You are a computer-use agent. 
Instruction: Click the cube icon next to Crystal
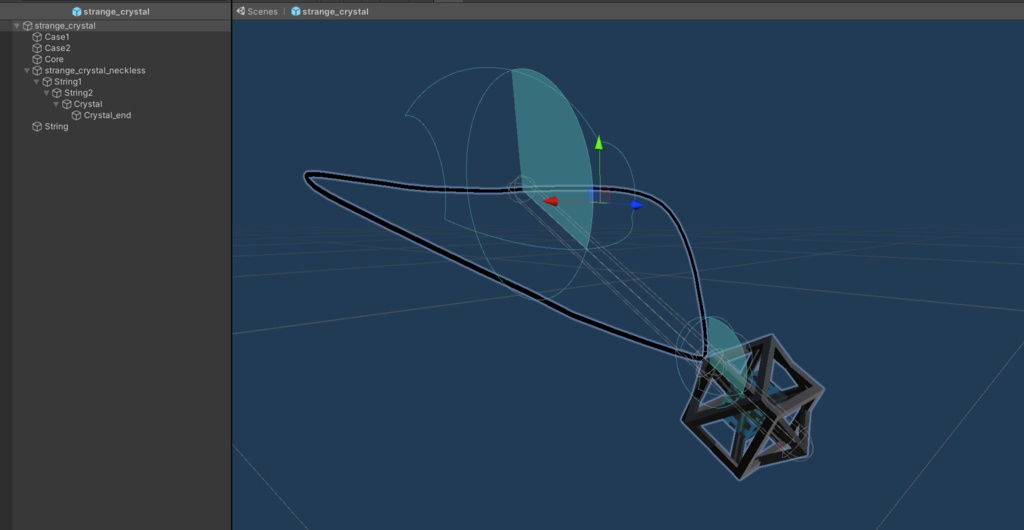point(67,104)
